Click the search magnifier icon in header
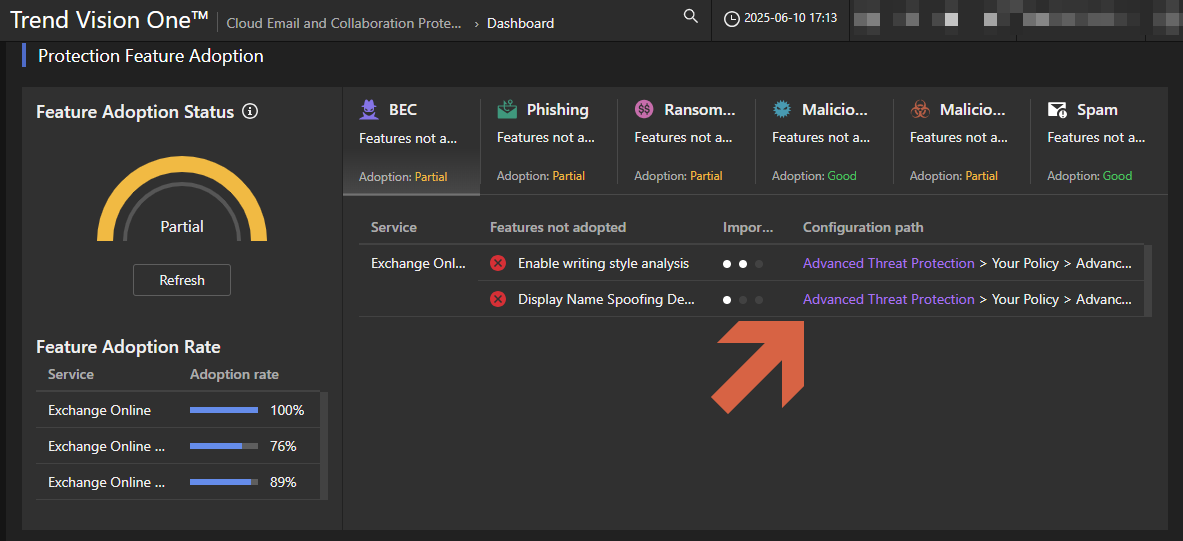This screenshot has width=1183, height=541. tap(690, 17)
